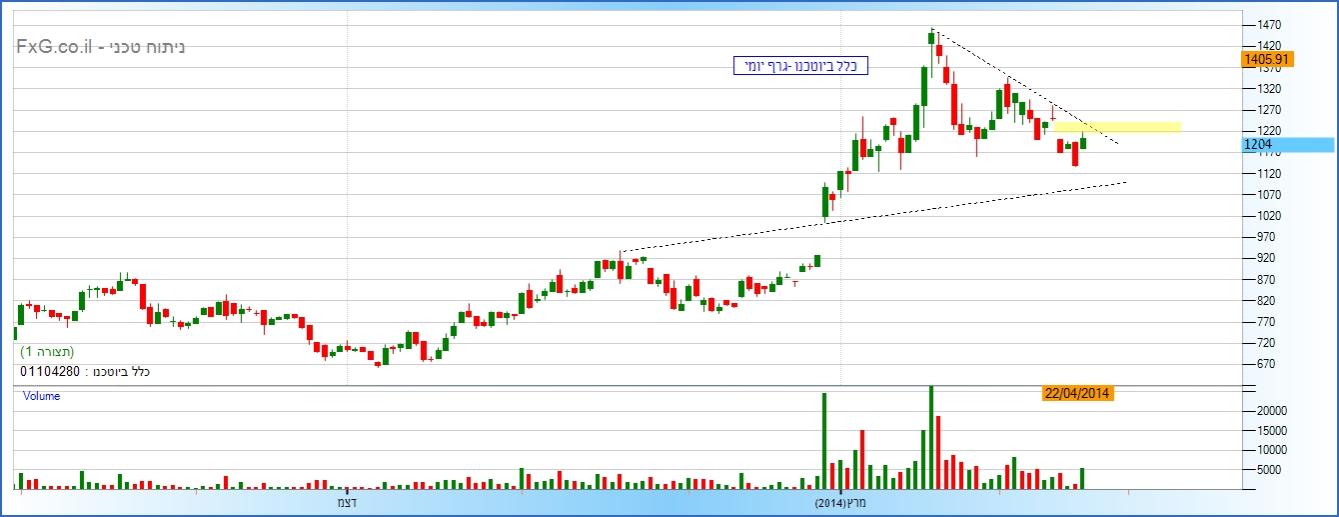Click the orange 1405.91 price tag
The image size is (1339, 517).
1268,59
